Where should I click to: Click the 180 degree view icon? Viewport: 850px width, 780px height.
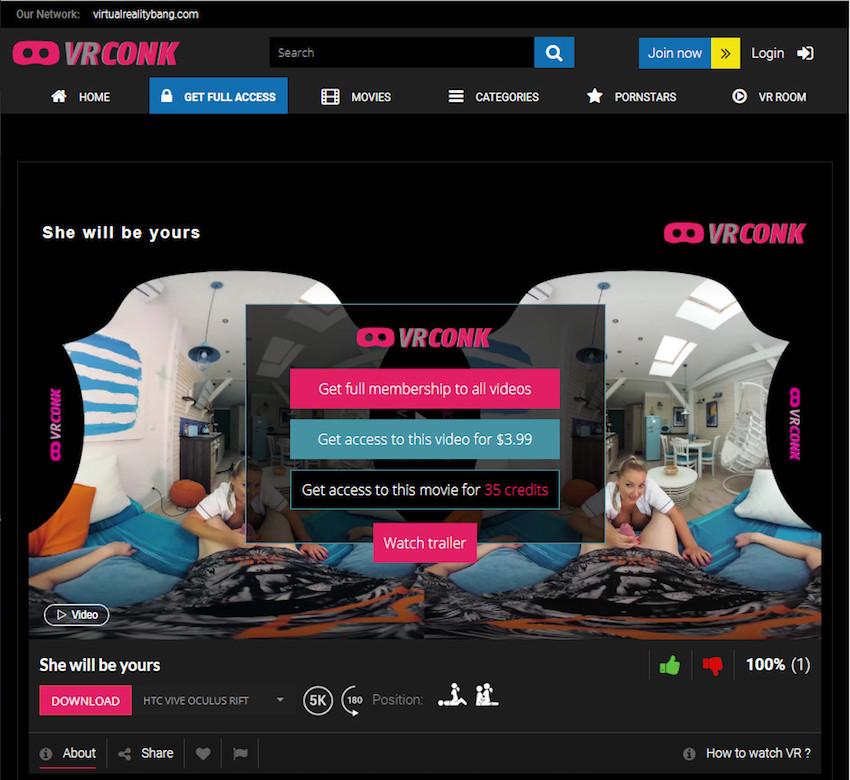point(353,700)
